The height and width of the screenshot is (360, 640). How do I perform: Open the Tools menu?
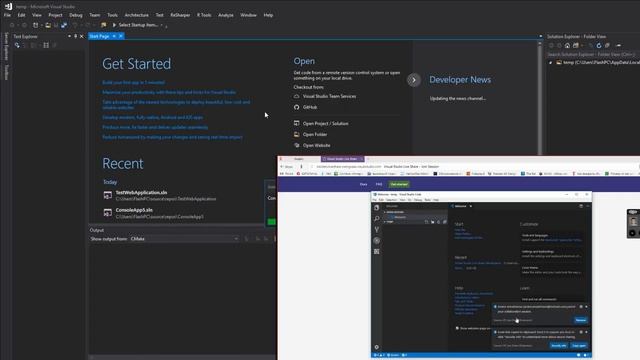click(112, 15)
